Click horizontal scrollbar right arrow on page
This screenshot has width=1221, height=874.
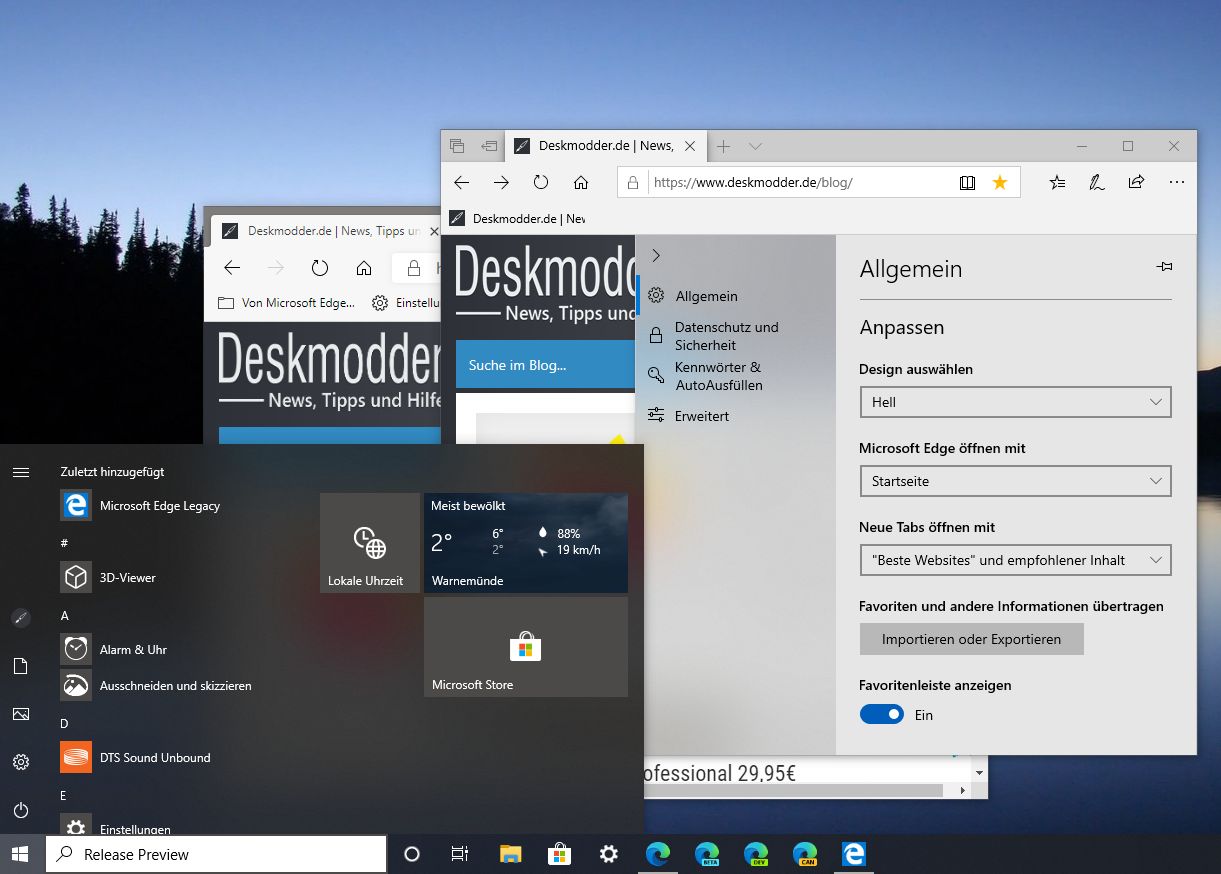point(963,790)
